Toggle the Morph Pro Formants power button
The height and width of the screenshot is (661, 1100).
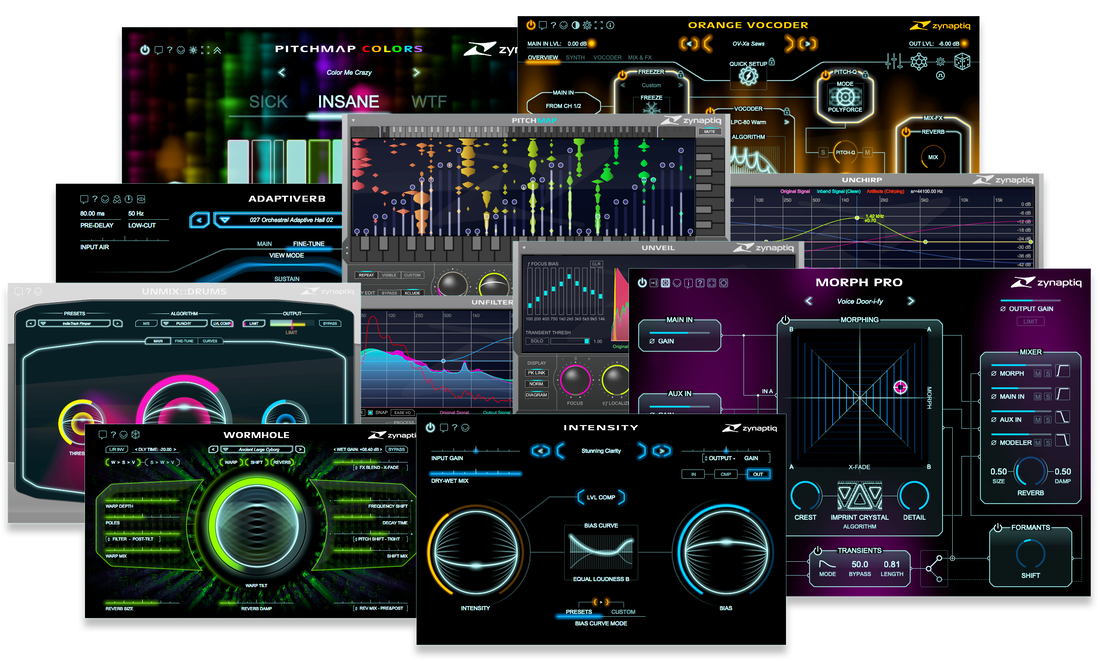(x=998, y=527)
